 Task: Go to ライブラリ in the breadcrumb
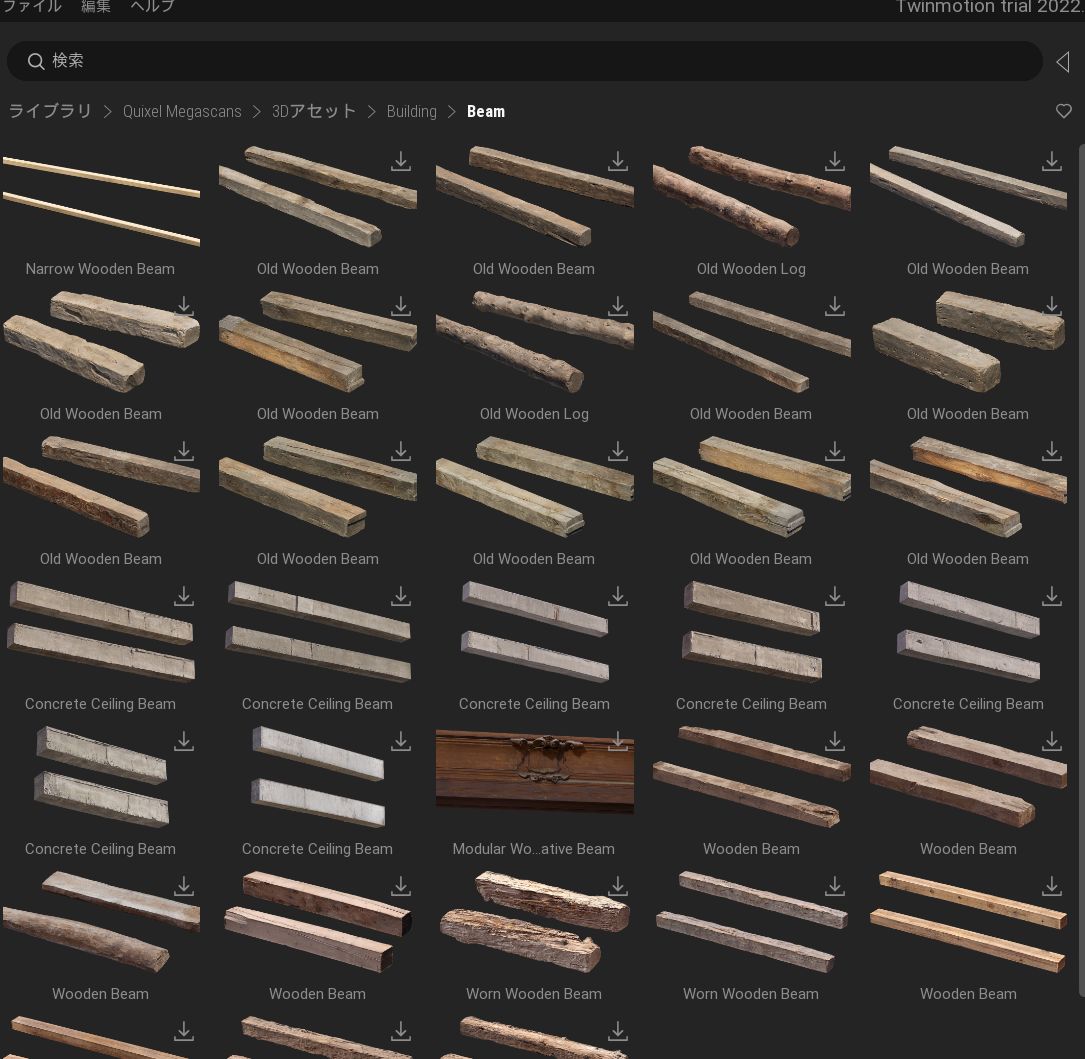(x=50, y=111)
